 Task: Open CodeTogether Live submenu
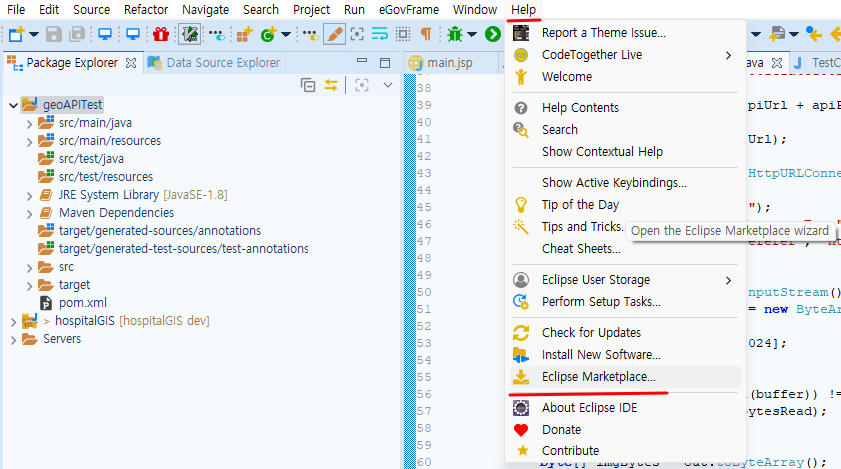(625, 55)
